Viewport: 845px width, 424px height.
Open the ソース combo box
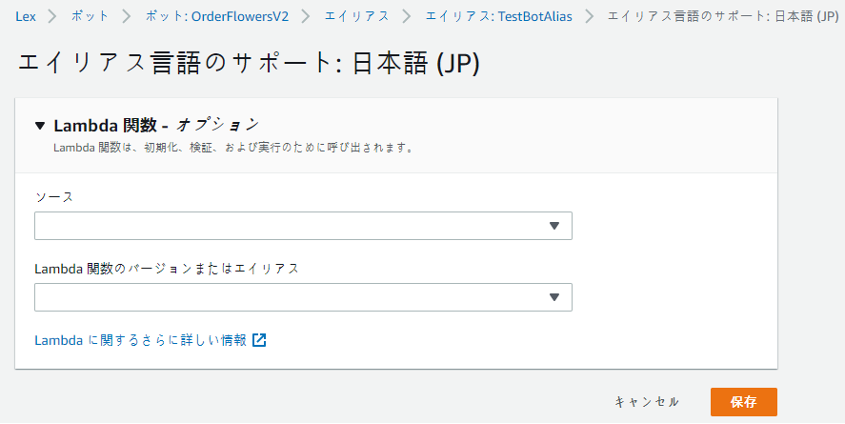(x=303, y=226)
